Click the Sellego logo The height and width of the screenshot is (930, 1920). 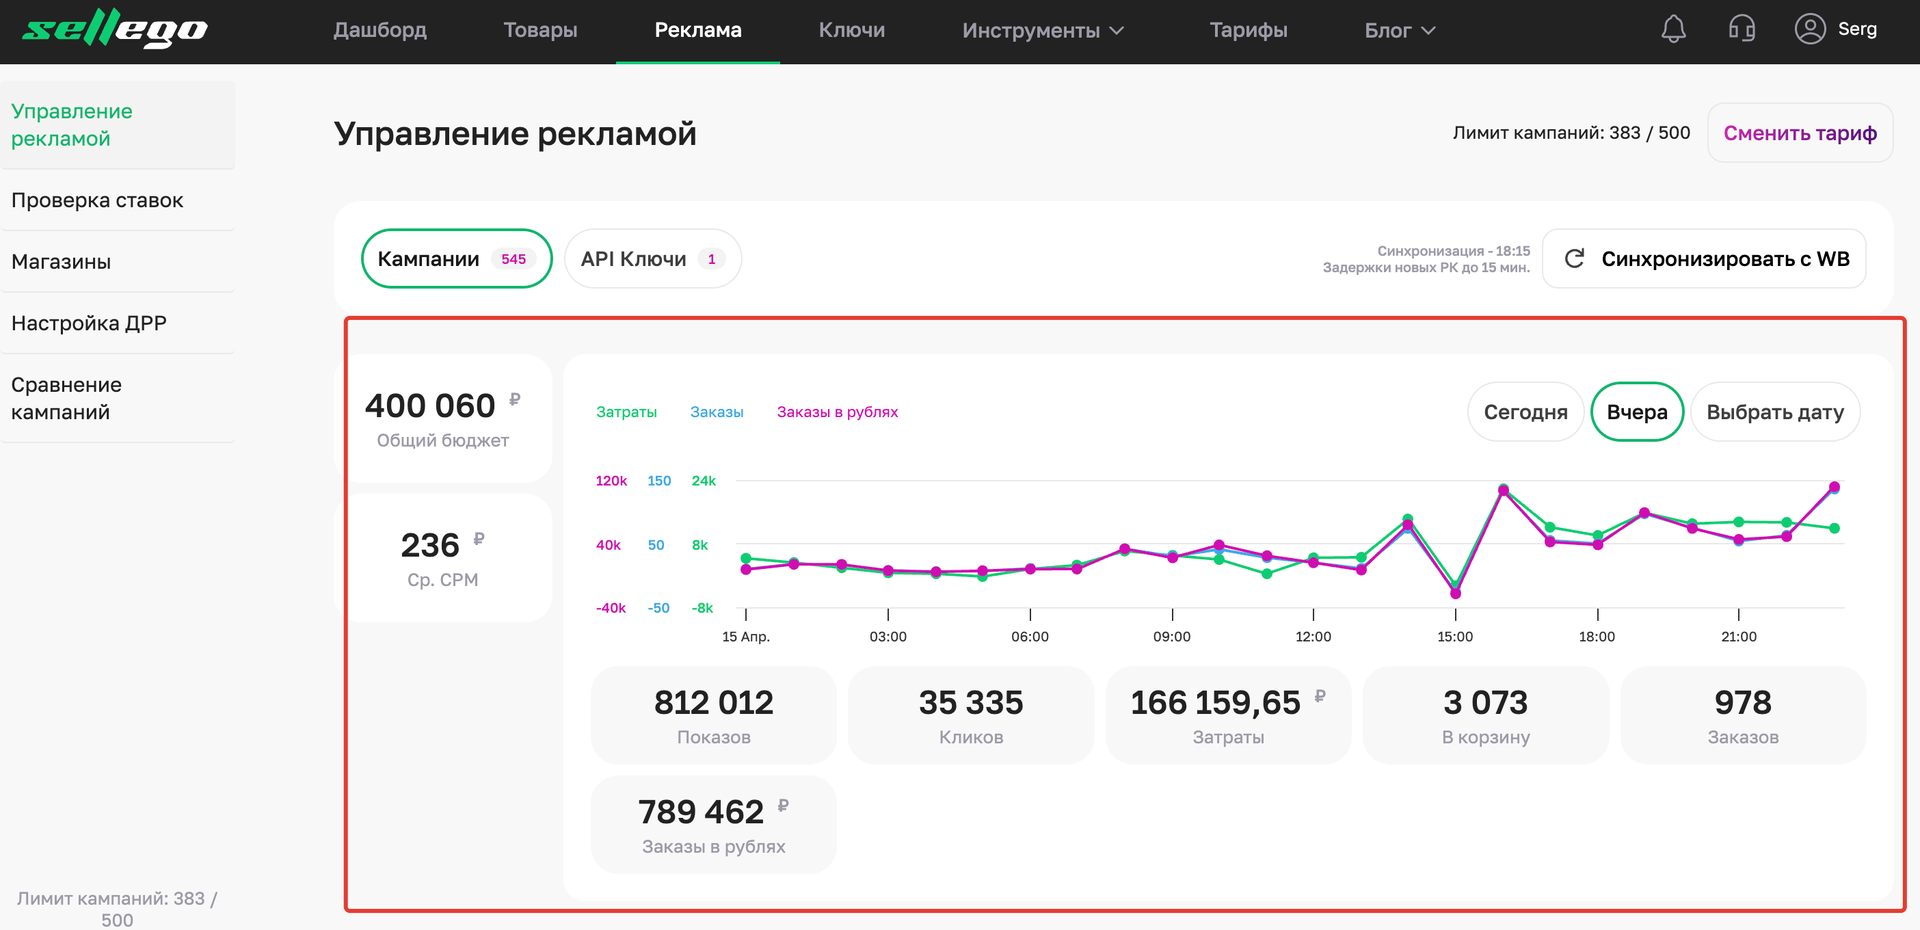tap(115, 30)
